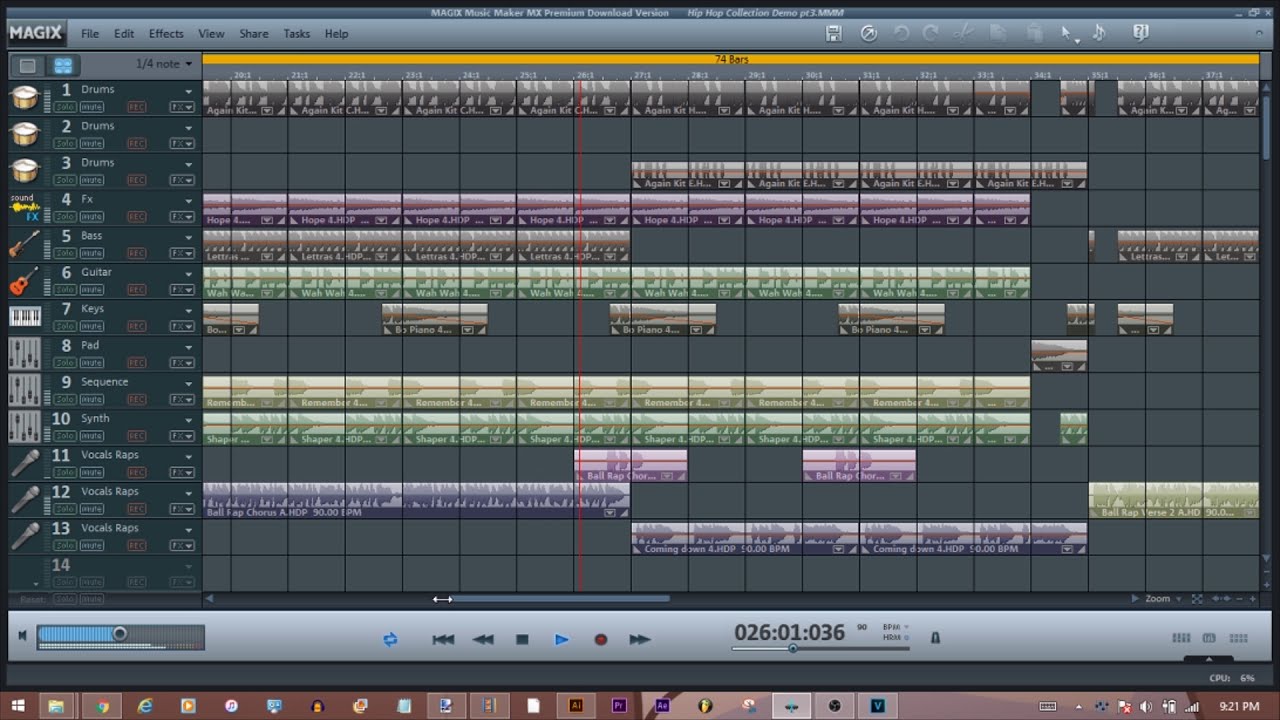Switch to single-track view icon
The image size is (1280, 720).
click(28, 65)
